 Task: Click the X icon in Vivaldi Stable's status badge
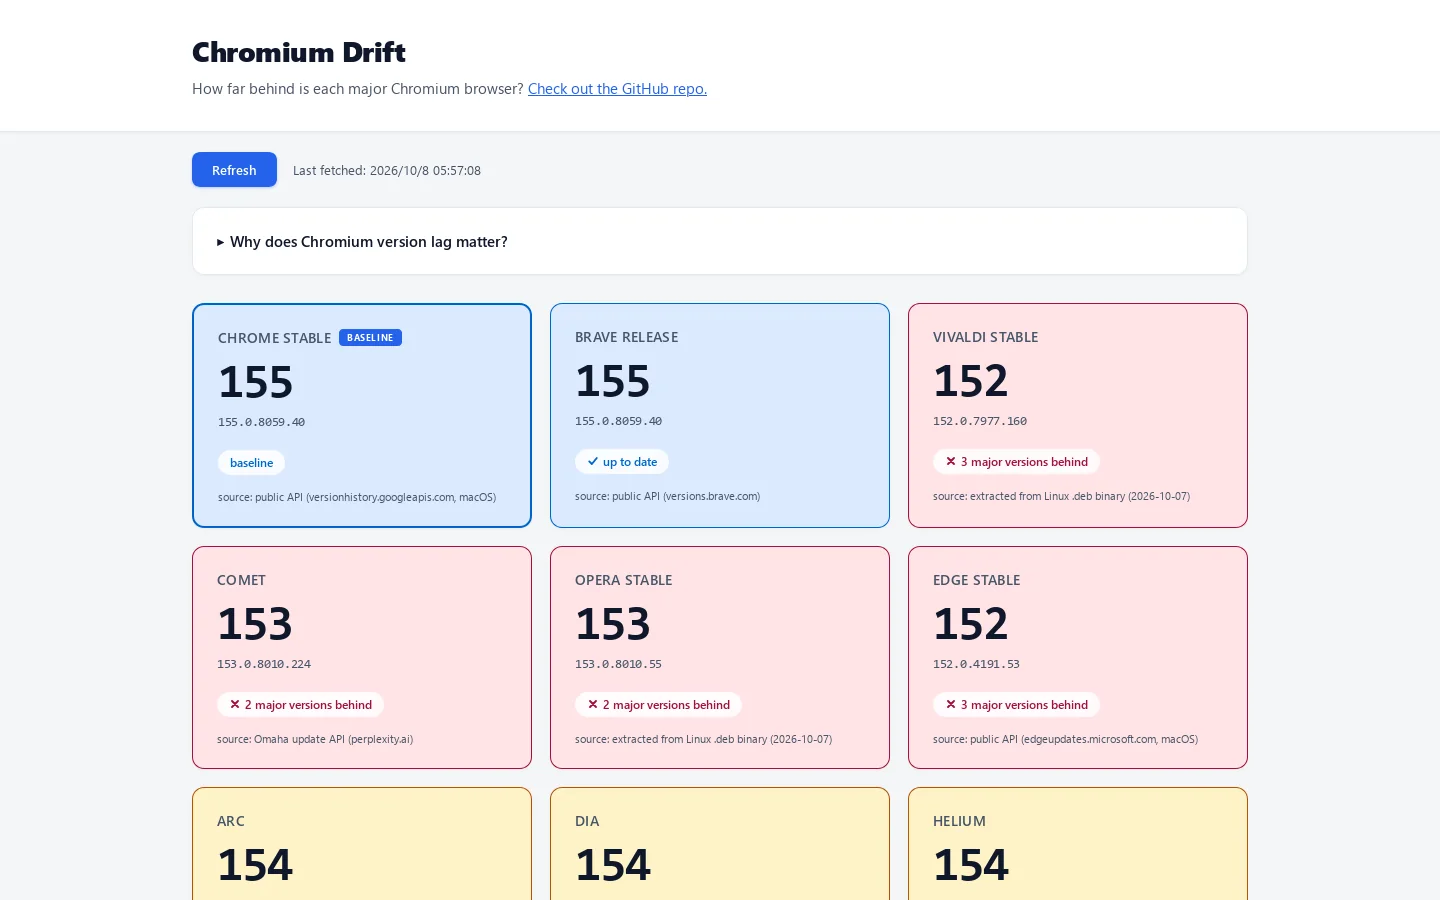[951, 462]
